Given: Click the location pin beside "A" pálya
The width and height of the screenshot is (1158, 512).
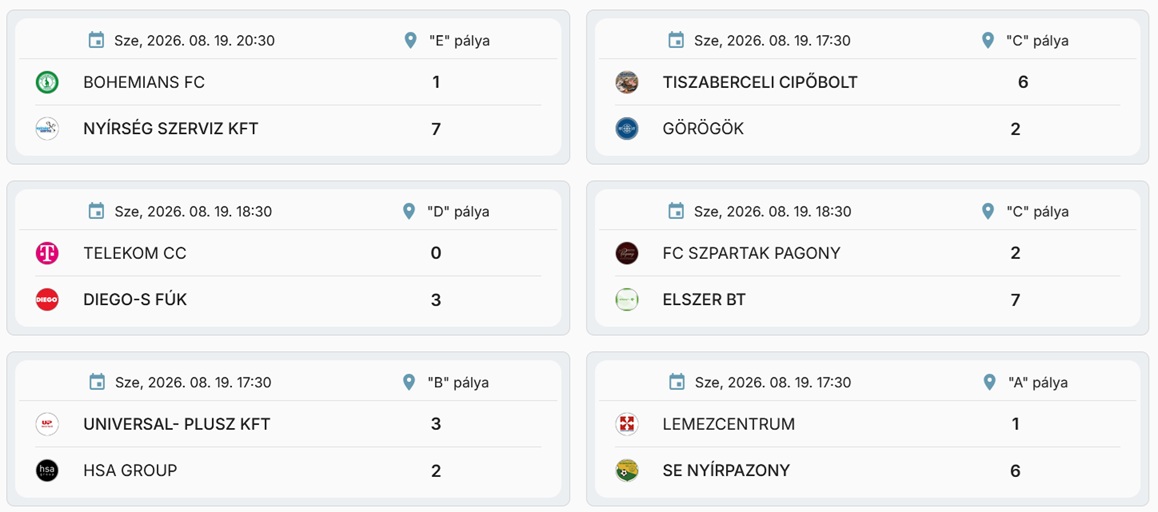Looking at the screenshot, I should [990, 382].
